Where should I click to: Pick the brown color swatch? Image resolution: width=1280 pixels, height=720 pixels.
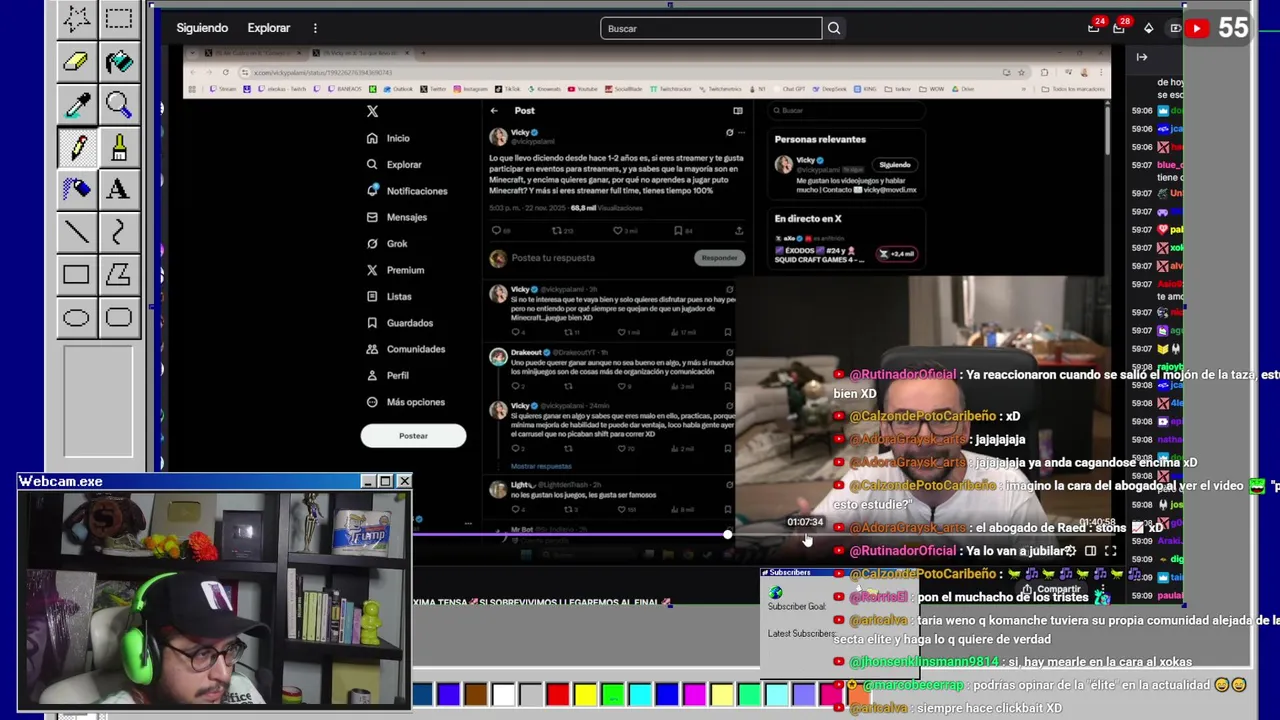click(x=476, y=693)
